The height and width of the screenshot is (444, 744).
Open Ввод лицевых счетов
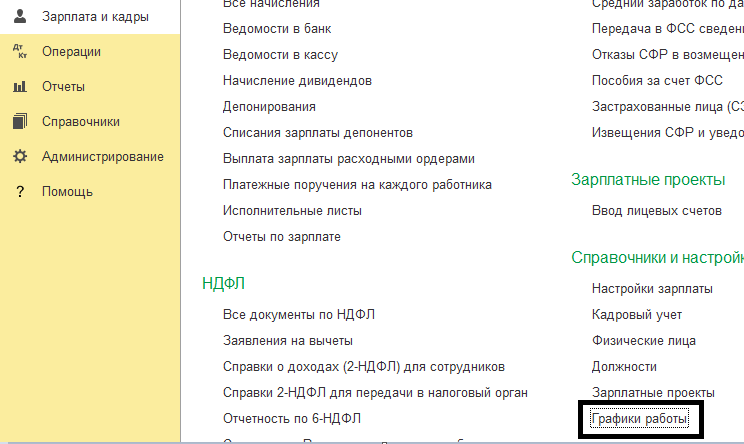[656, 210]
